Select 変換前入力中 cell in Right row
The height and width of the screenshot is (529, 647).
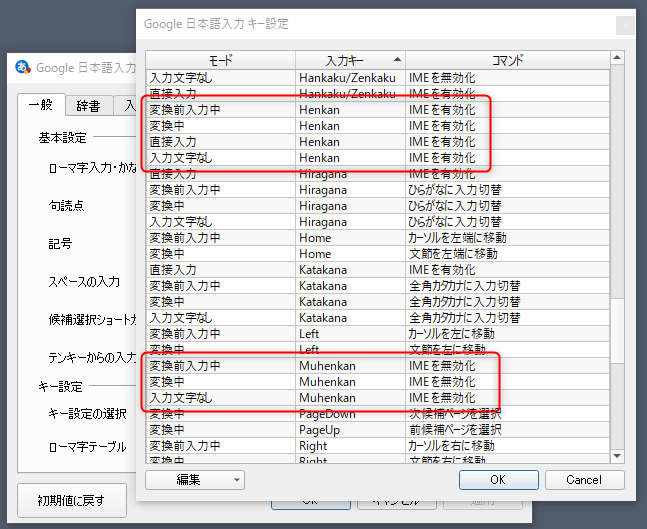221,446
